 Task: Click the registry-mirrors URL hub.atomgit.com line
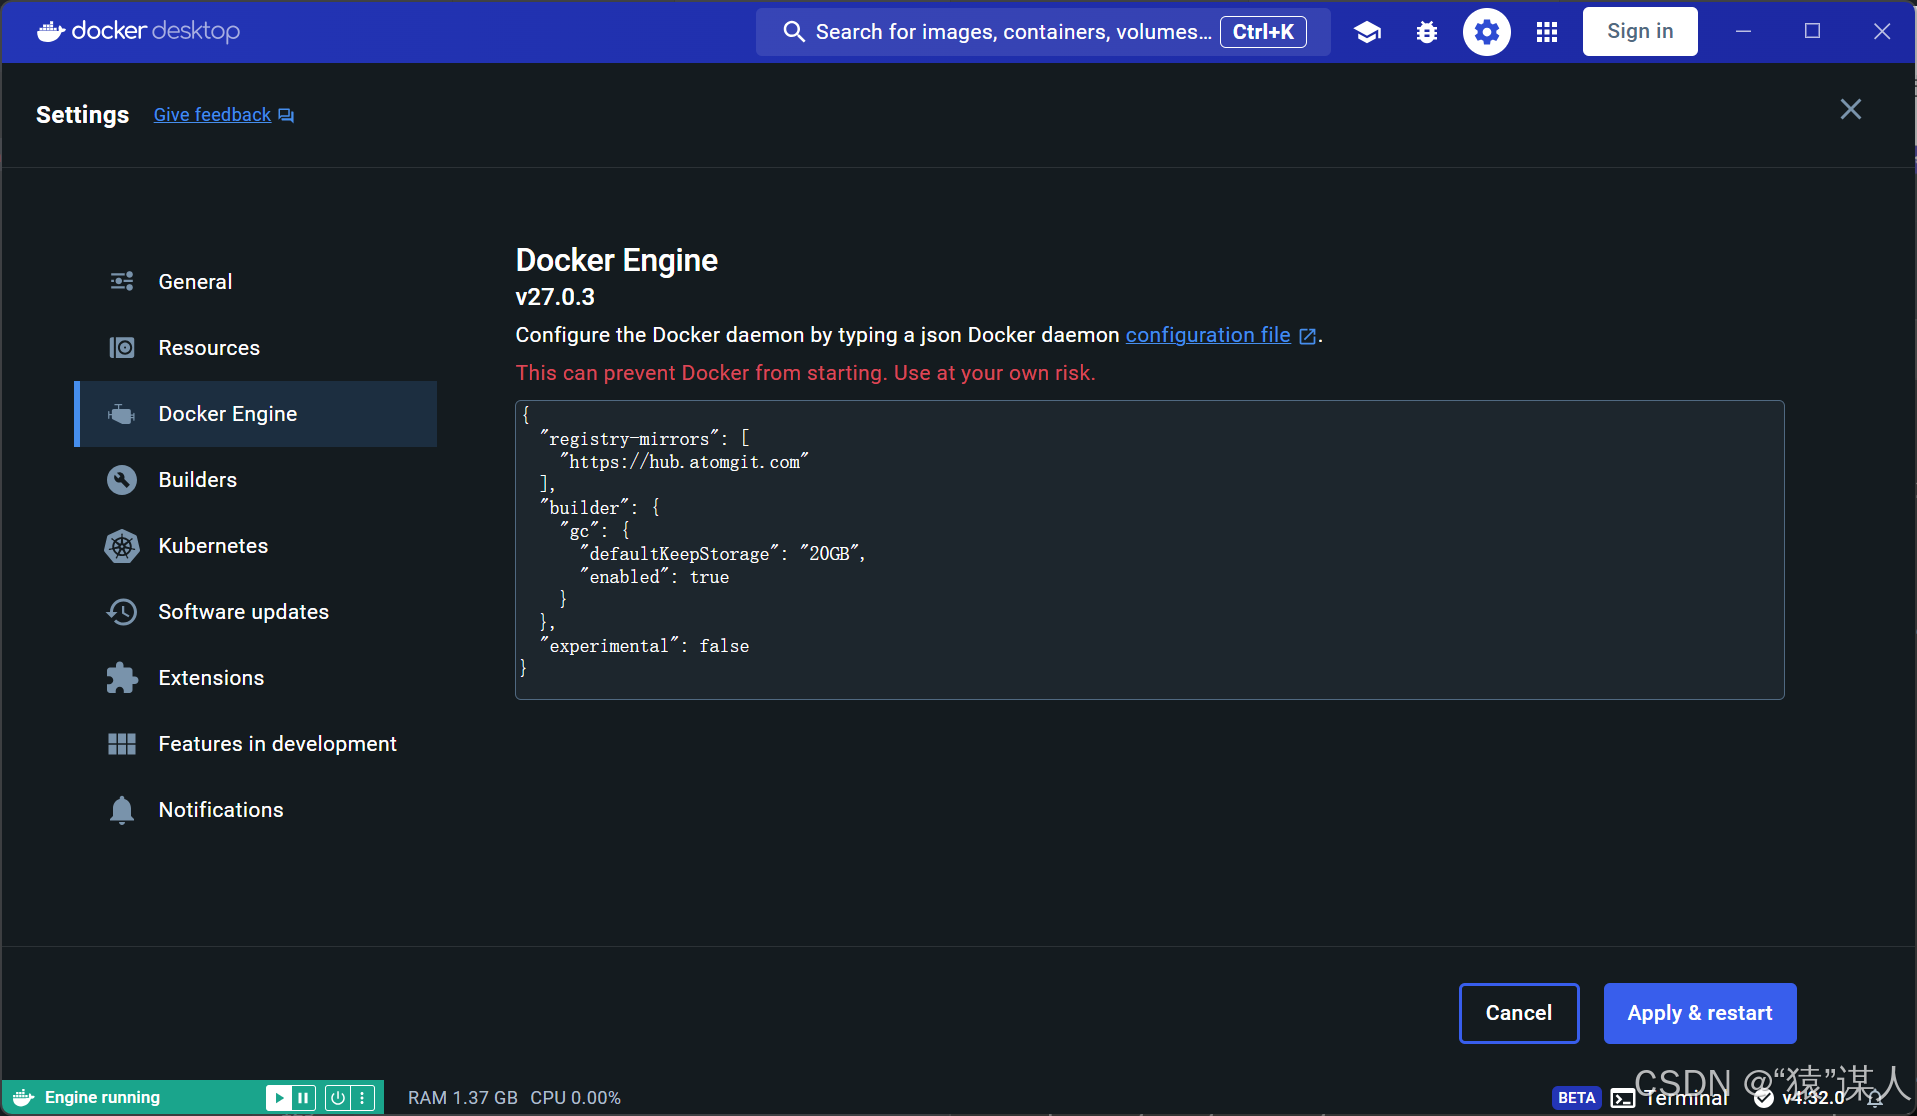coord(684,462)
